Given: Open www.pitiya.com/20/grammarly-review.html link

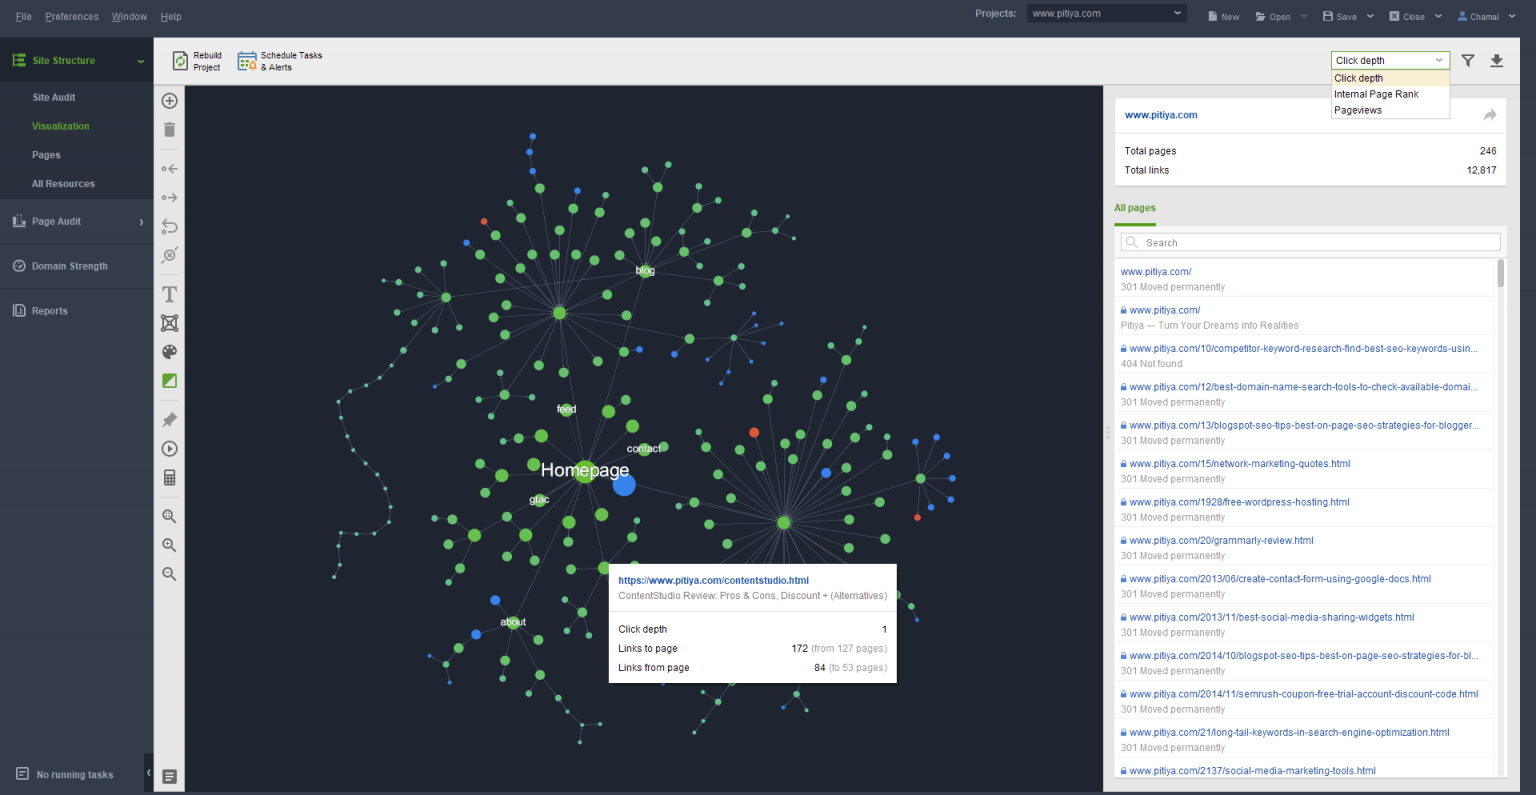Looking at the screenshot, I should click(1221, 541).
